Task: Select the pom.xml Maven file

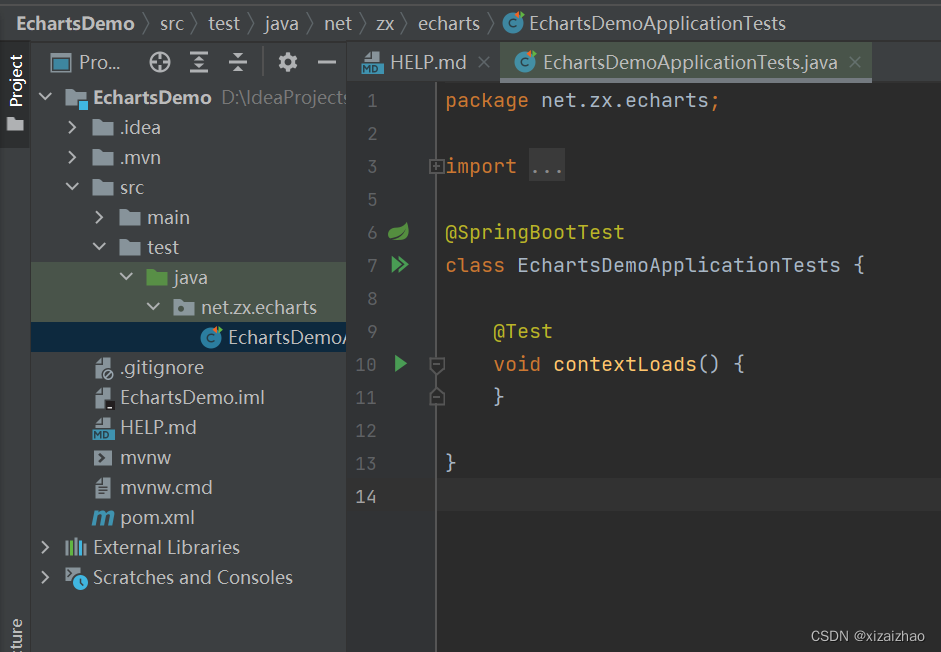Action: click(188, 518)
